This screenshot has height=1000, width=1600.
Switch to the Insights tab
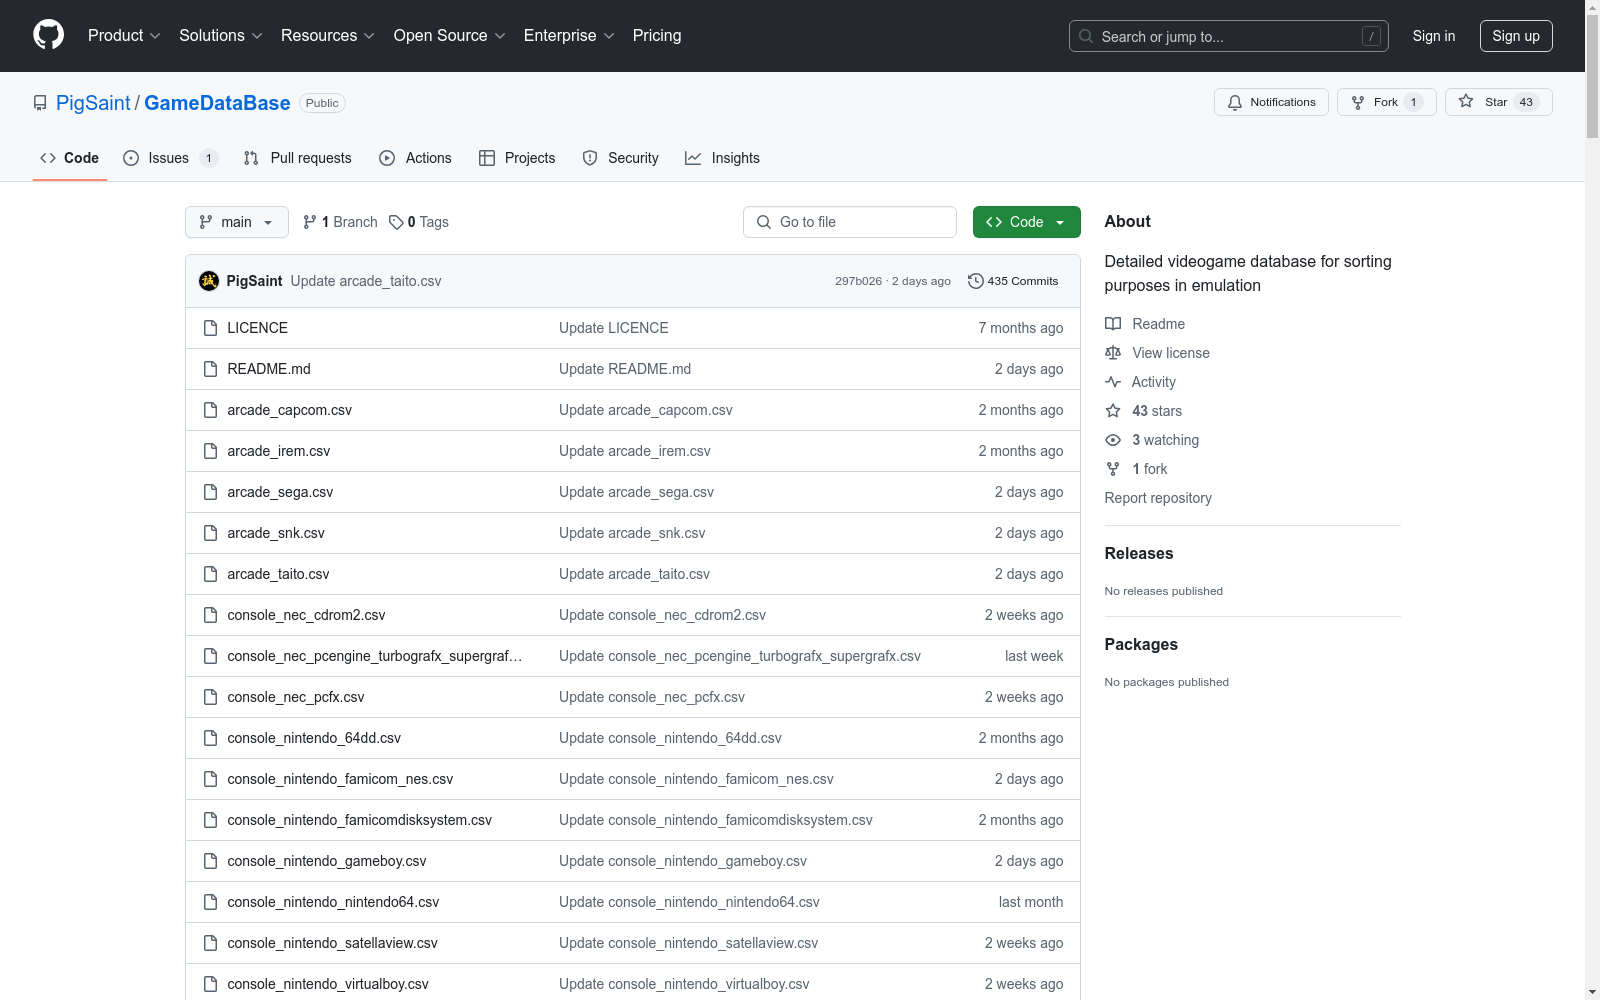[x=722, y=158]
